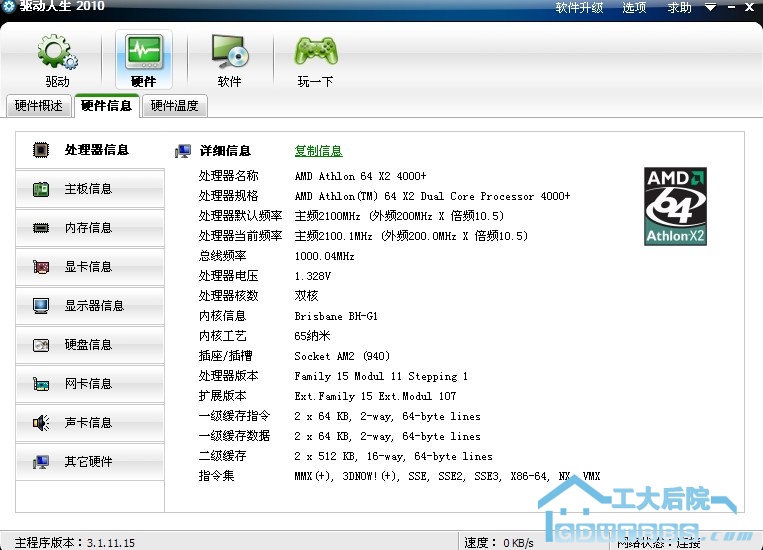This screenshot has height=550, width=763.
Task: Select 处理器信息 in the sidebar
Action: click(91, 149)
